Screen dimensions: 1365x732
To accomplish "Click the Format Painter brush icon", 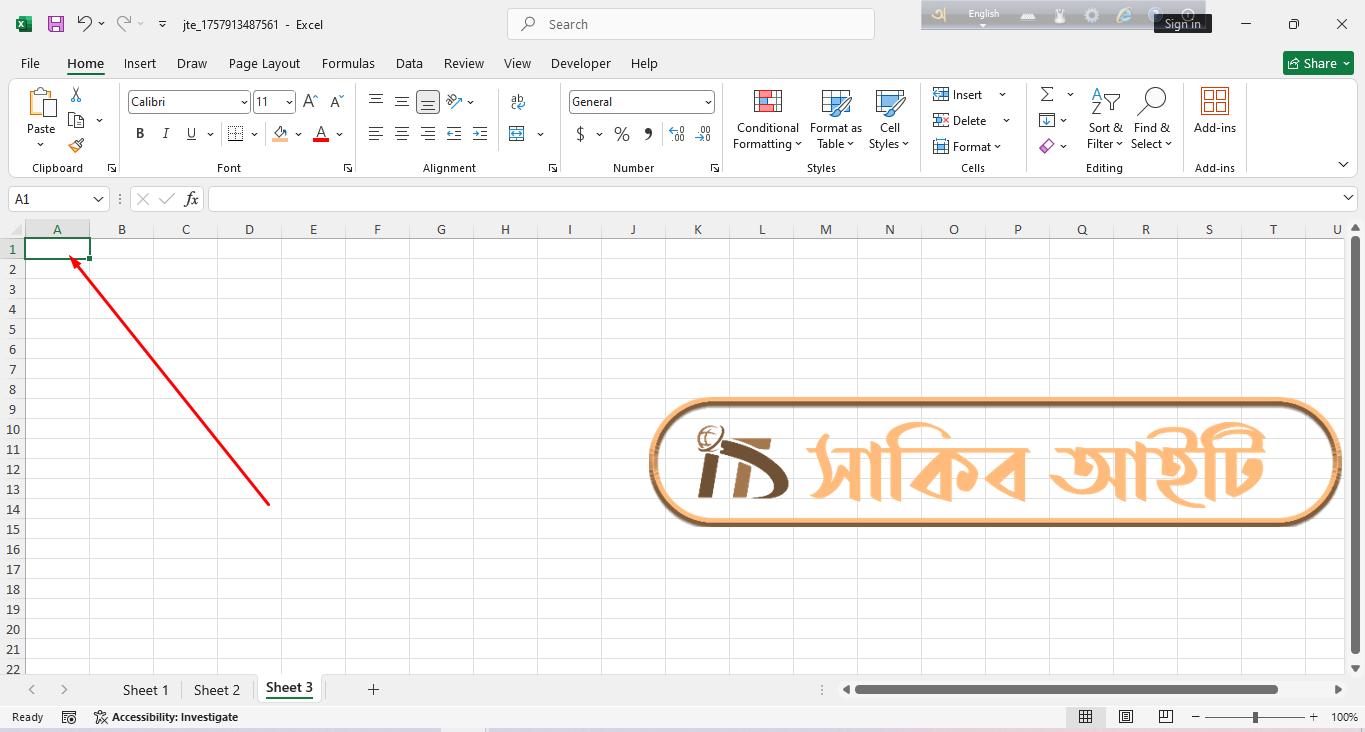I will [x=76, y=146].
